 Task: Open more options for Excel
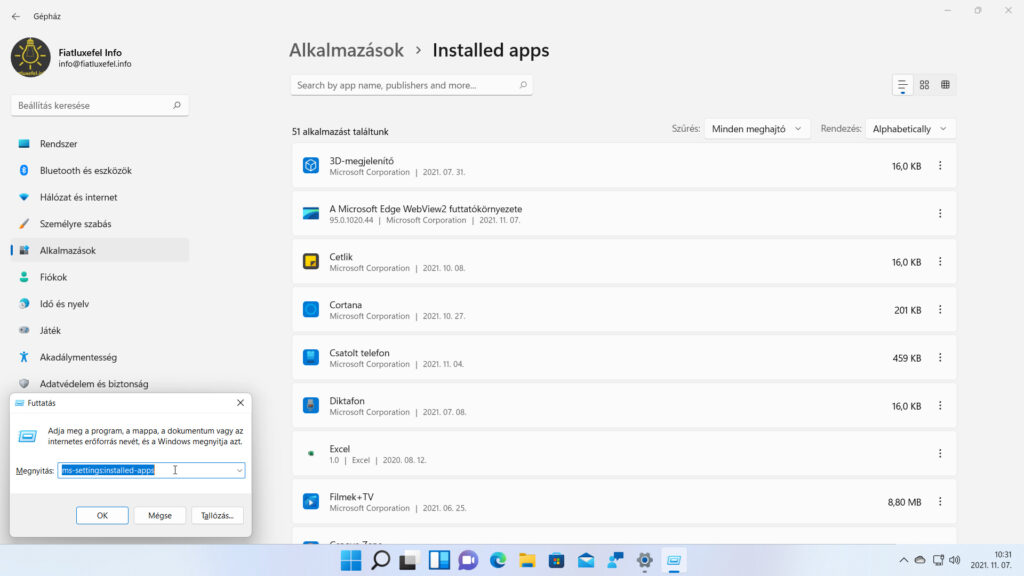[x=940, y=454]
